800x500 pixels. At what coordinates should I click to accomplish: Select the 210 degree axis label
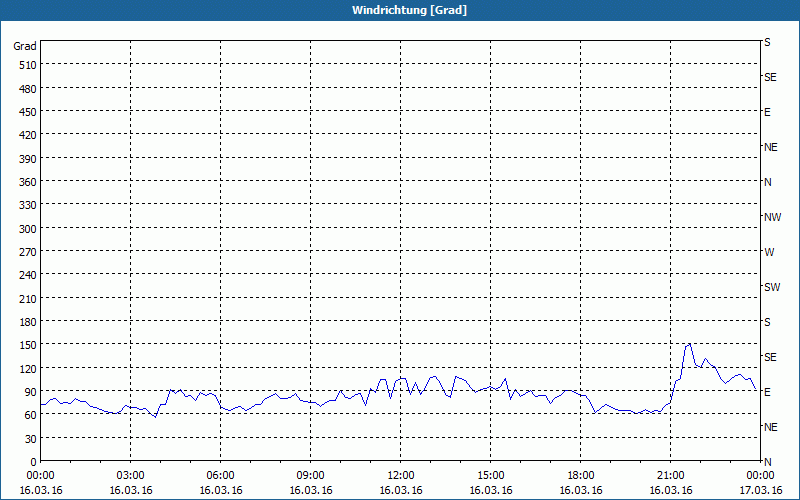[28, 298]
